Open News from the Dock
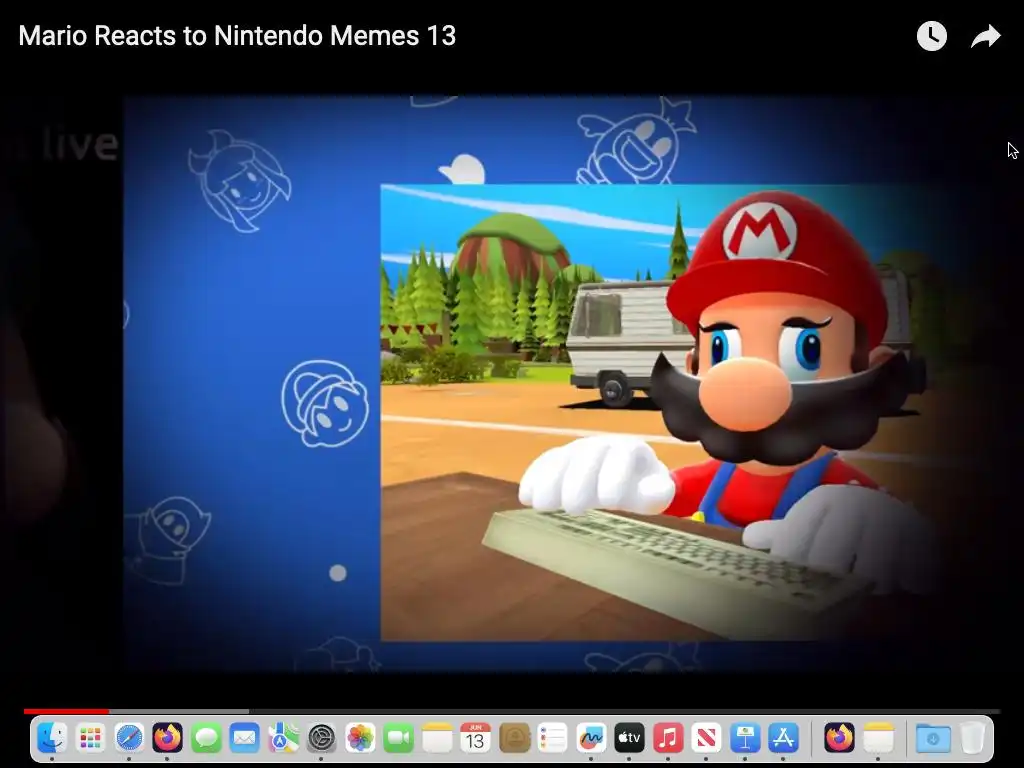The image size is (1024, 768). click(x=707, y=738)
